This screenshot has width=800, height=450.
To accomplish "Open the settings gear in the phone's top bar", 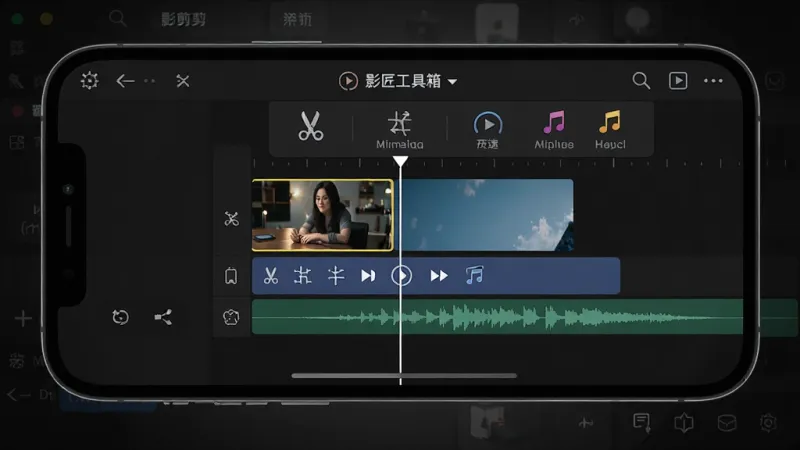I will coord(89,81).
